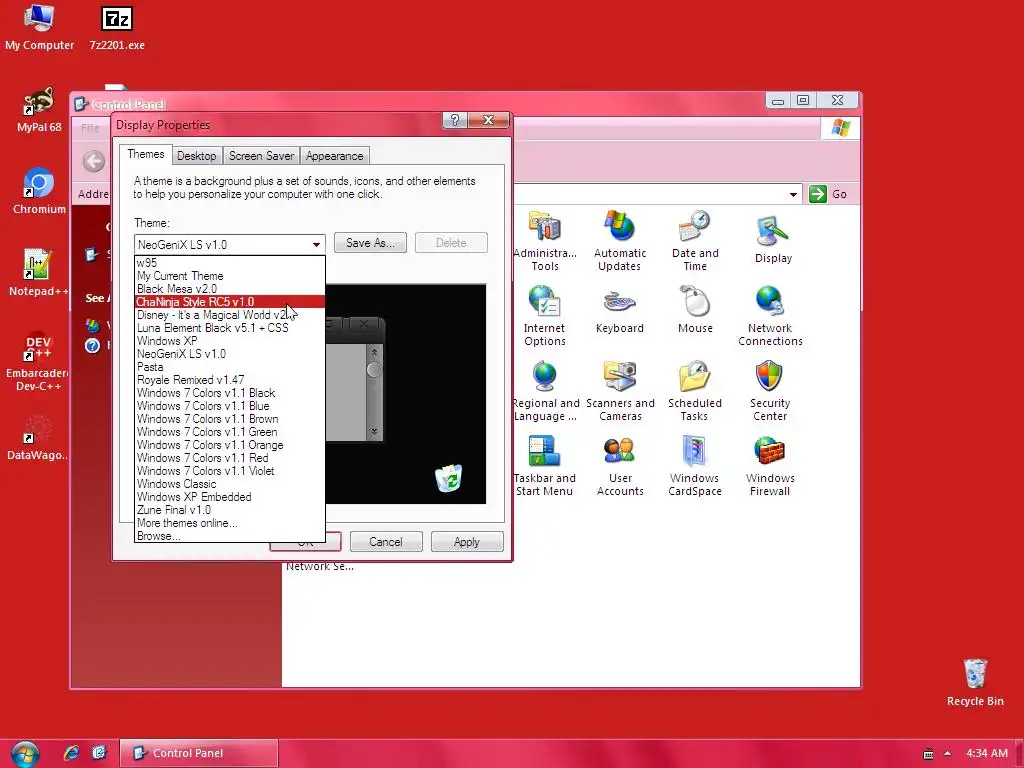
Task: Collapse the Theme combo box arrow
Action: point(316,245)
